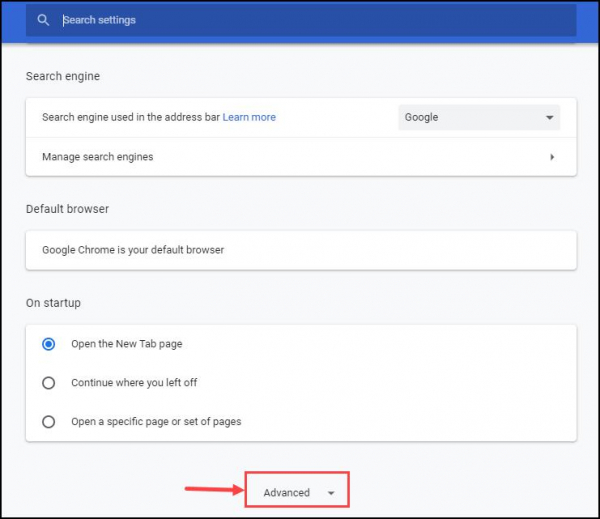Click the down arrow next to Advanced
This screenshot has height=519, width=600.
pyautogui.click(x=331, y=493)
